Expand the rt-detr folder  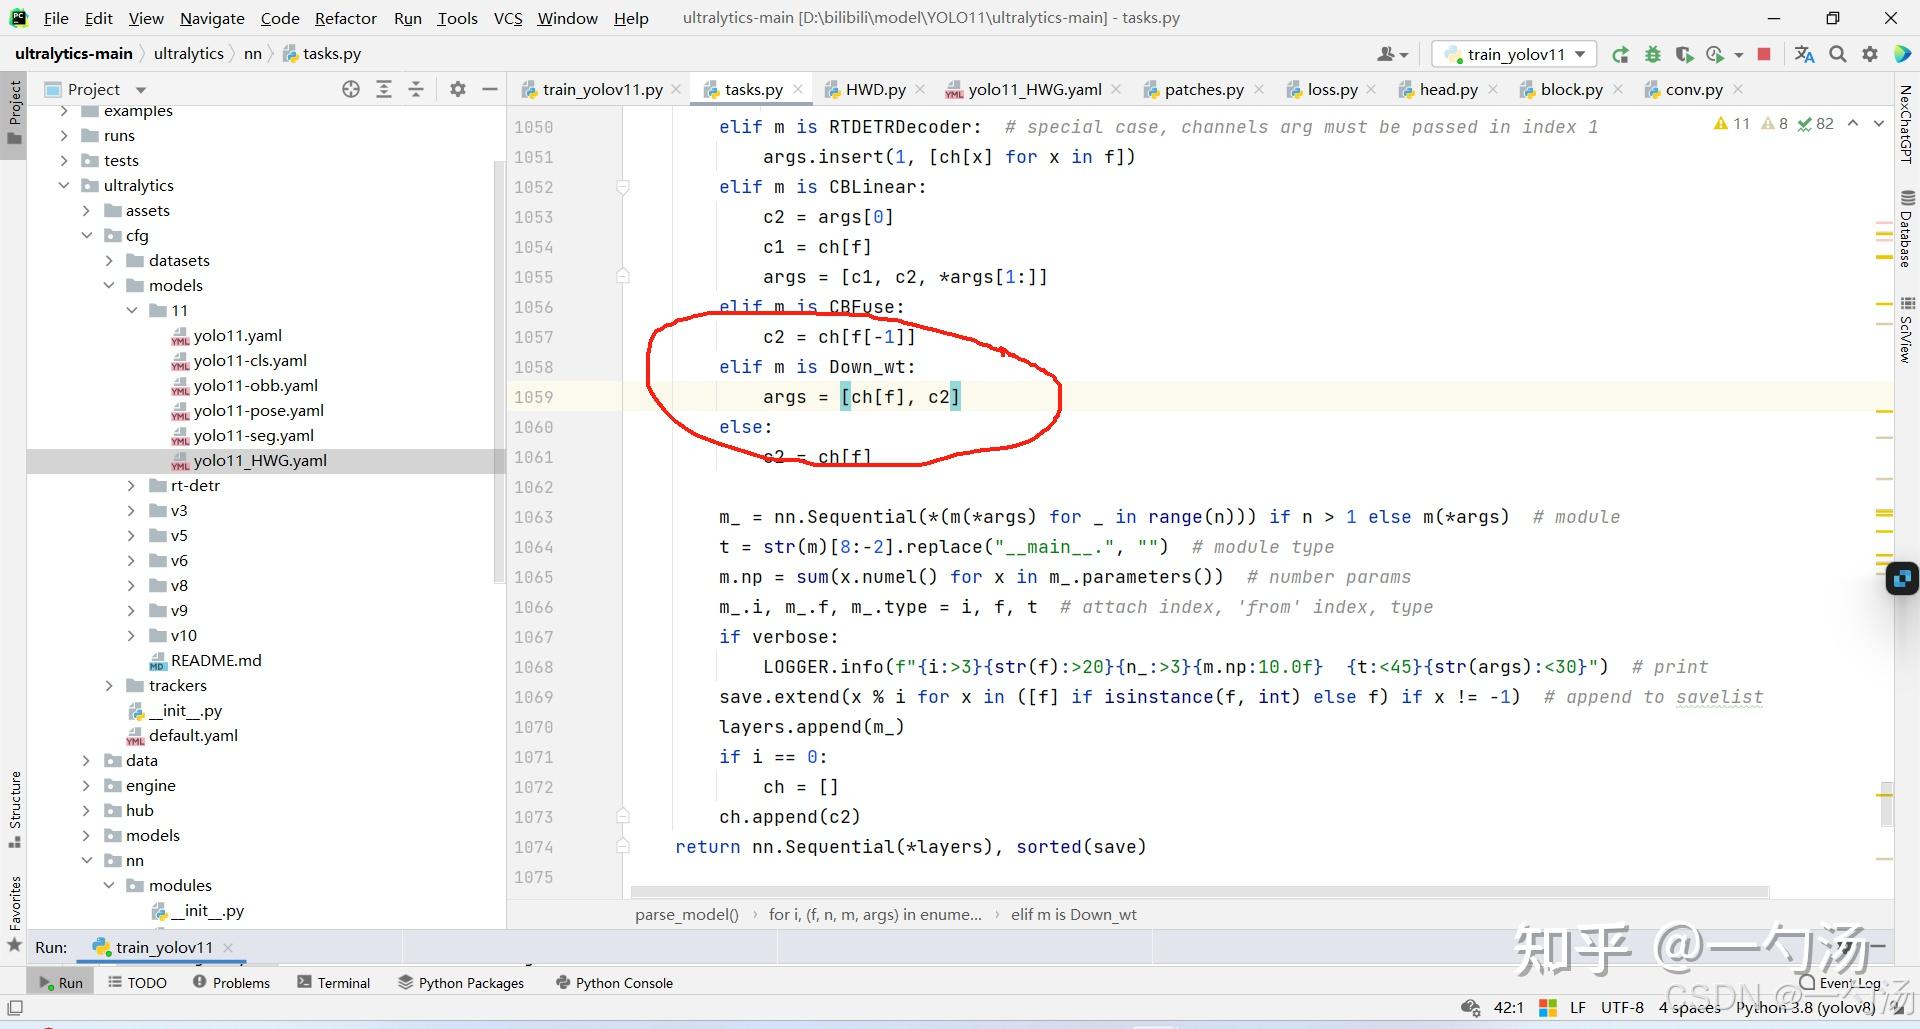131,485
